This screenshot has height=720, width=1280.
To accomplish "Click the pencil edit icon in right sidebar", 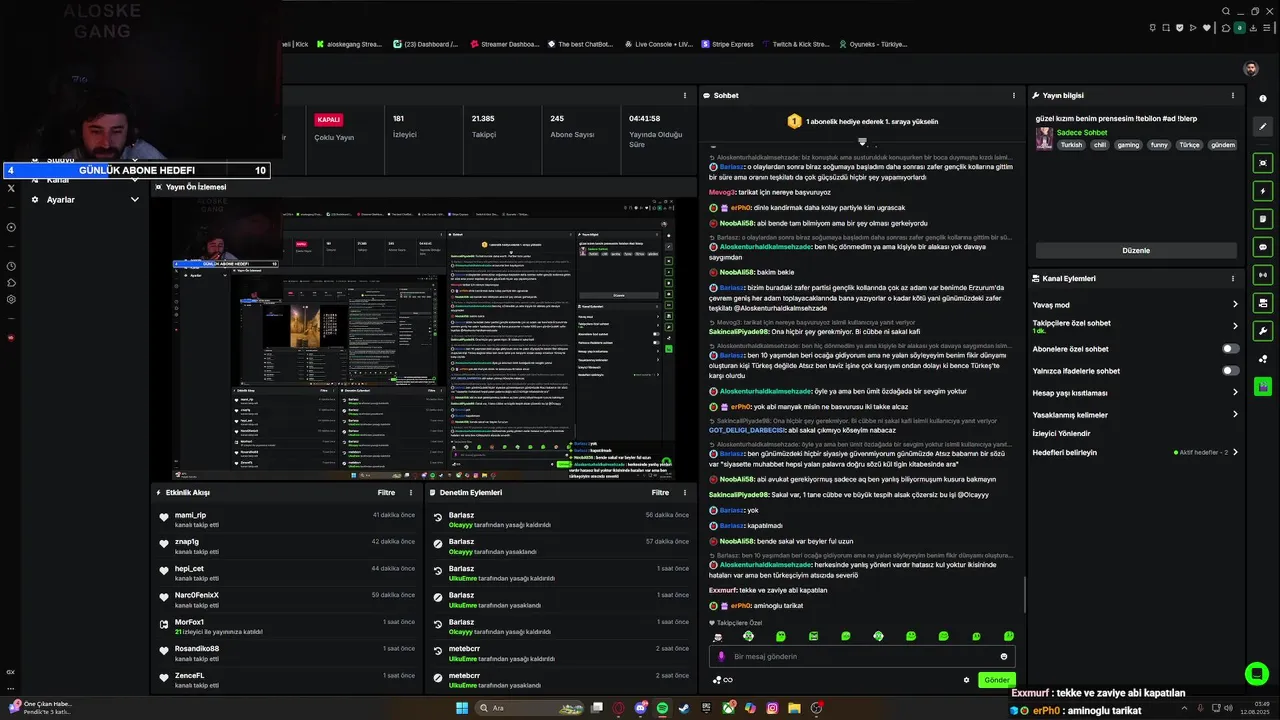I will tap(1263, 127).
